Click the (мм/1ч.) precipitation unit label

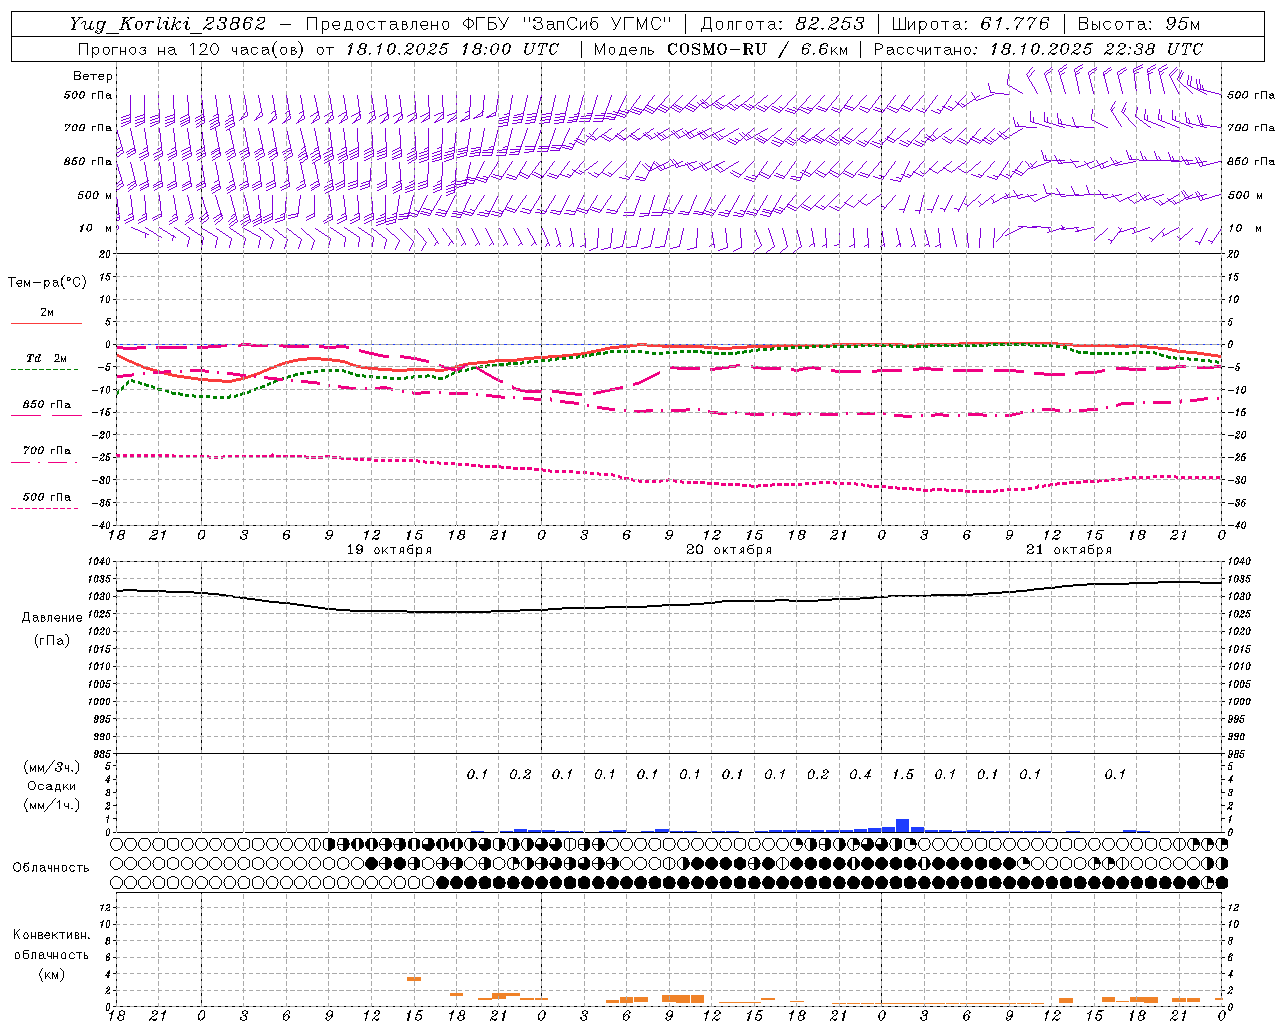pyautogui.click(x=51, y=805)
